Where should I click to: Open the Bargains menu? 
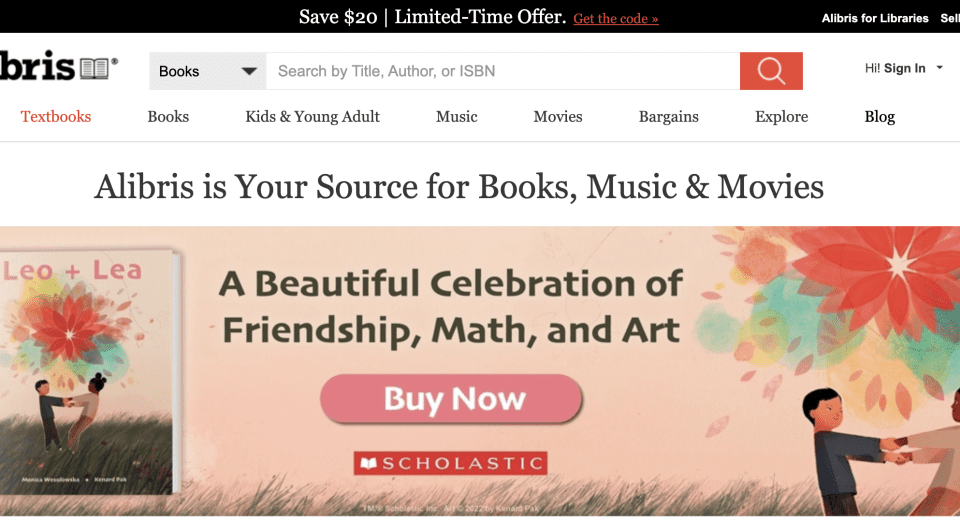[x=669, y=117]
